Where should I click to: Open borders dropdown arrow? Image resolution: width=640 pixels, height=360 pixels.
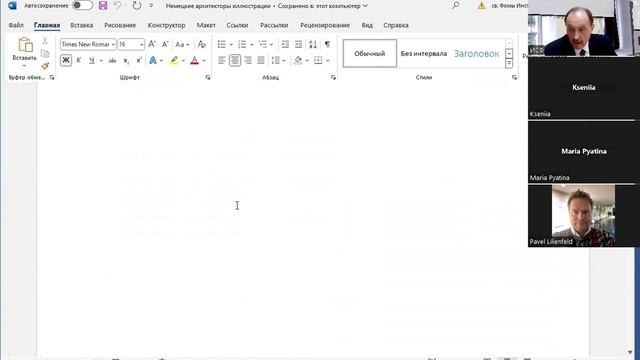(x=328, y=60)
